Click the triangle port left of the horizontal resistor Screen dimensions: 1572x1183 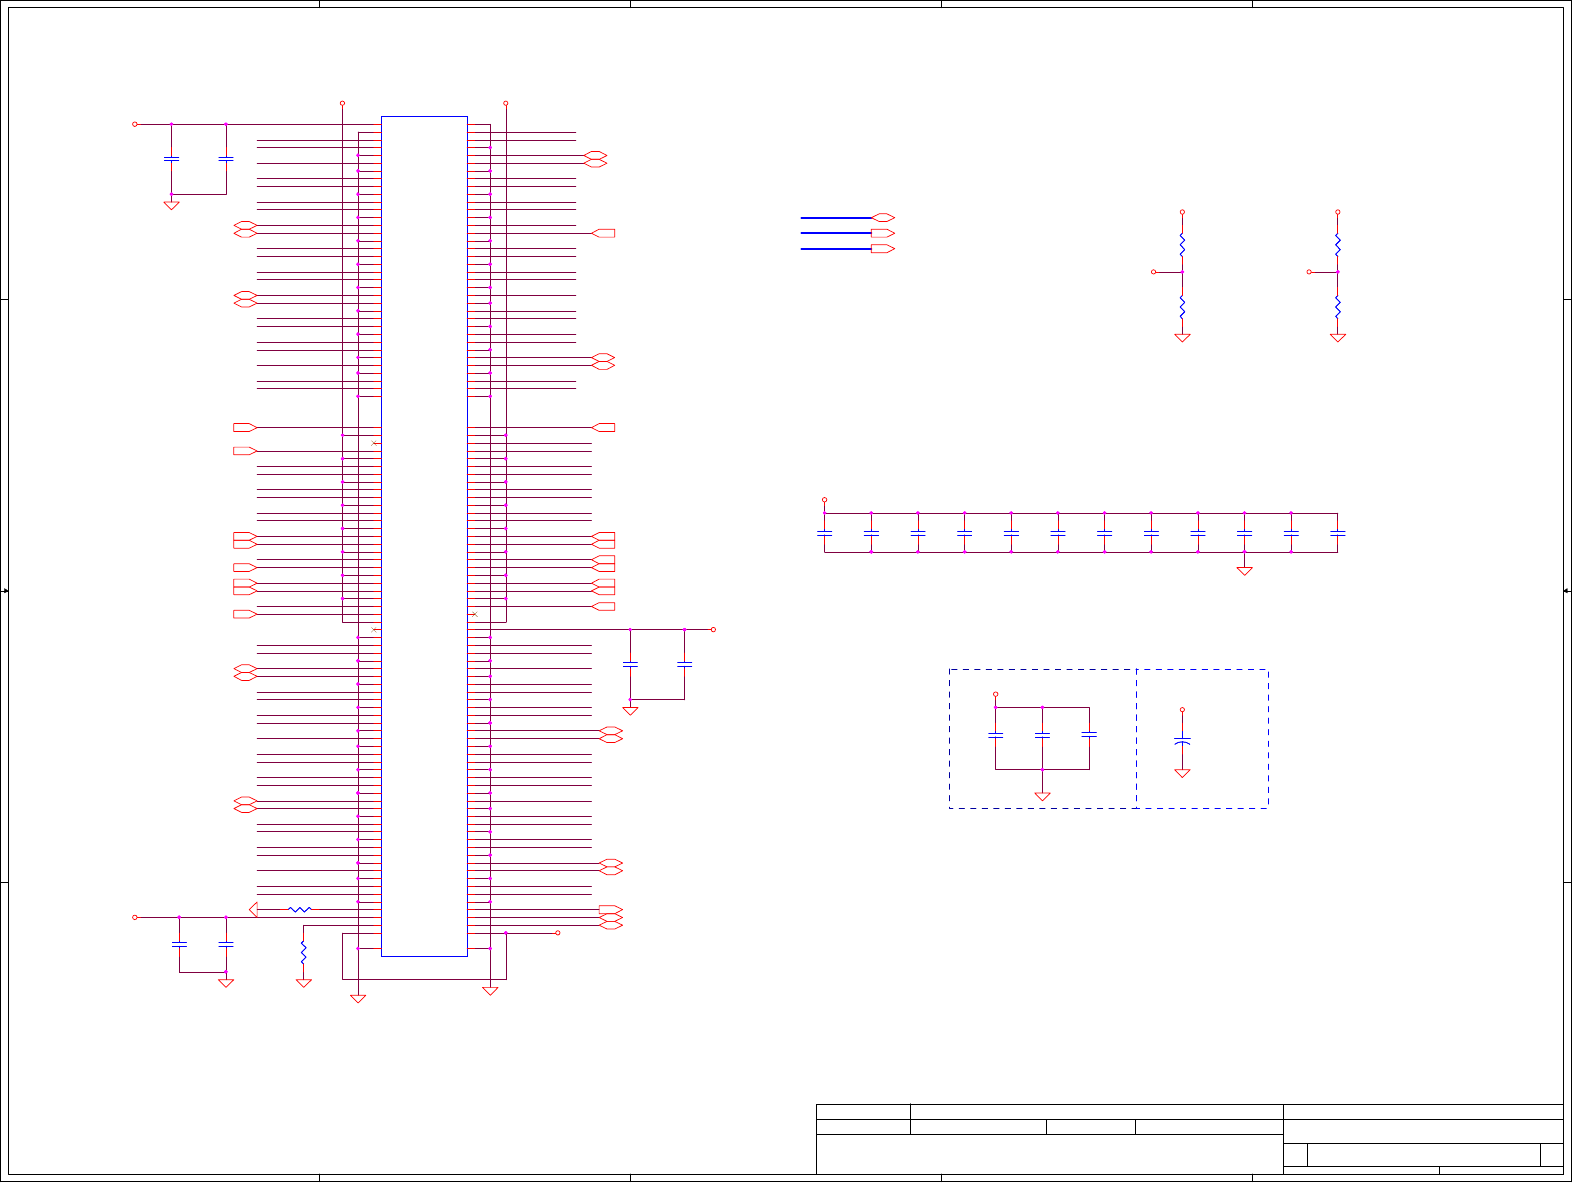pos(253,910)
